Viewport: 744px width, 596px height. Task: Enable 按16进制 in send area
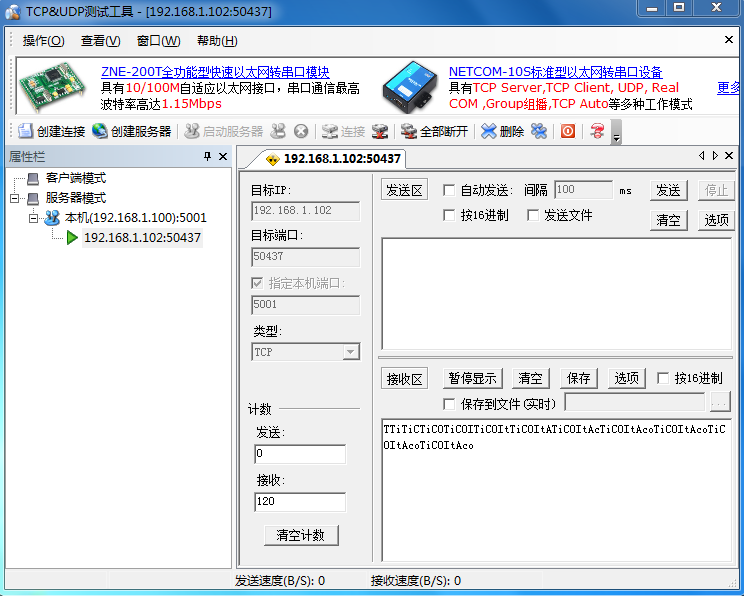[448, 215]
